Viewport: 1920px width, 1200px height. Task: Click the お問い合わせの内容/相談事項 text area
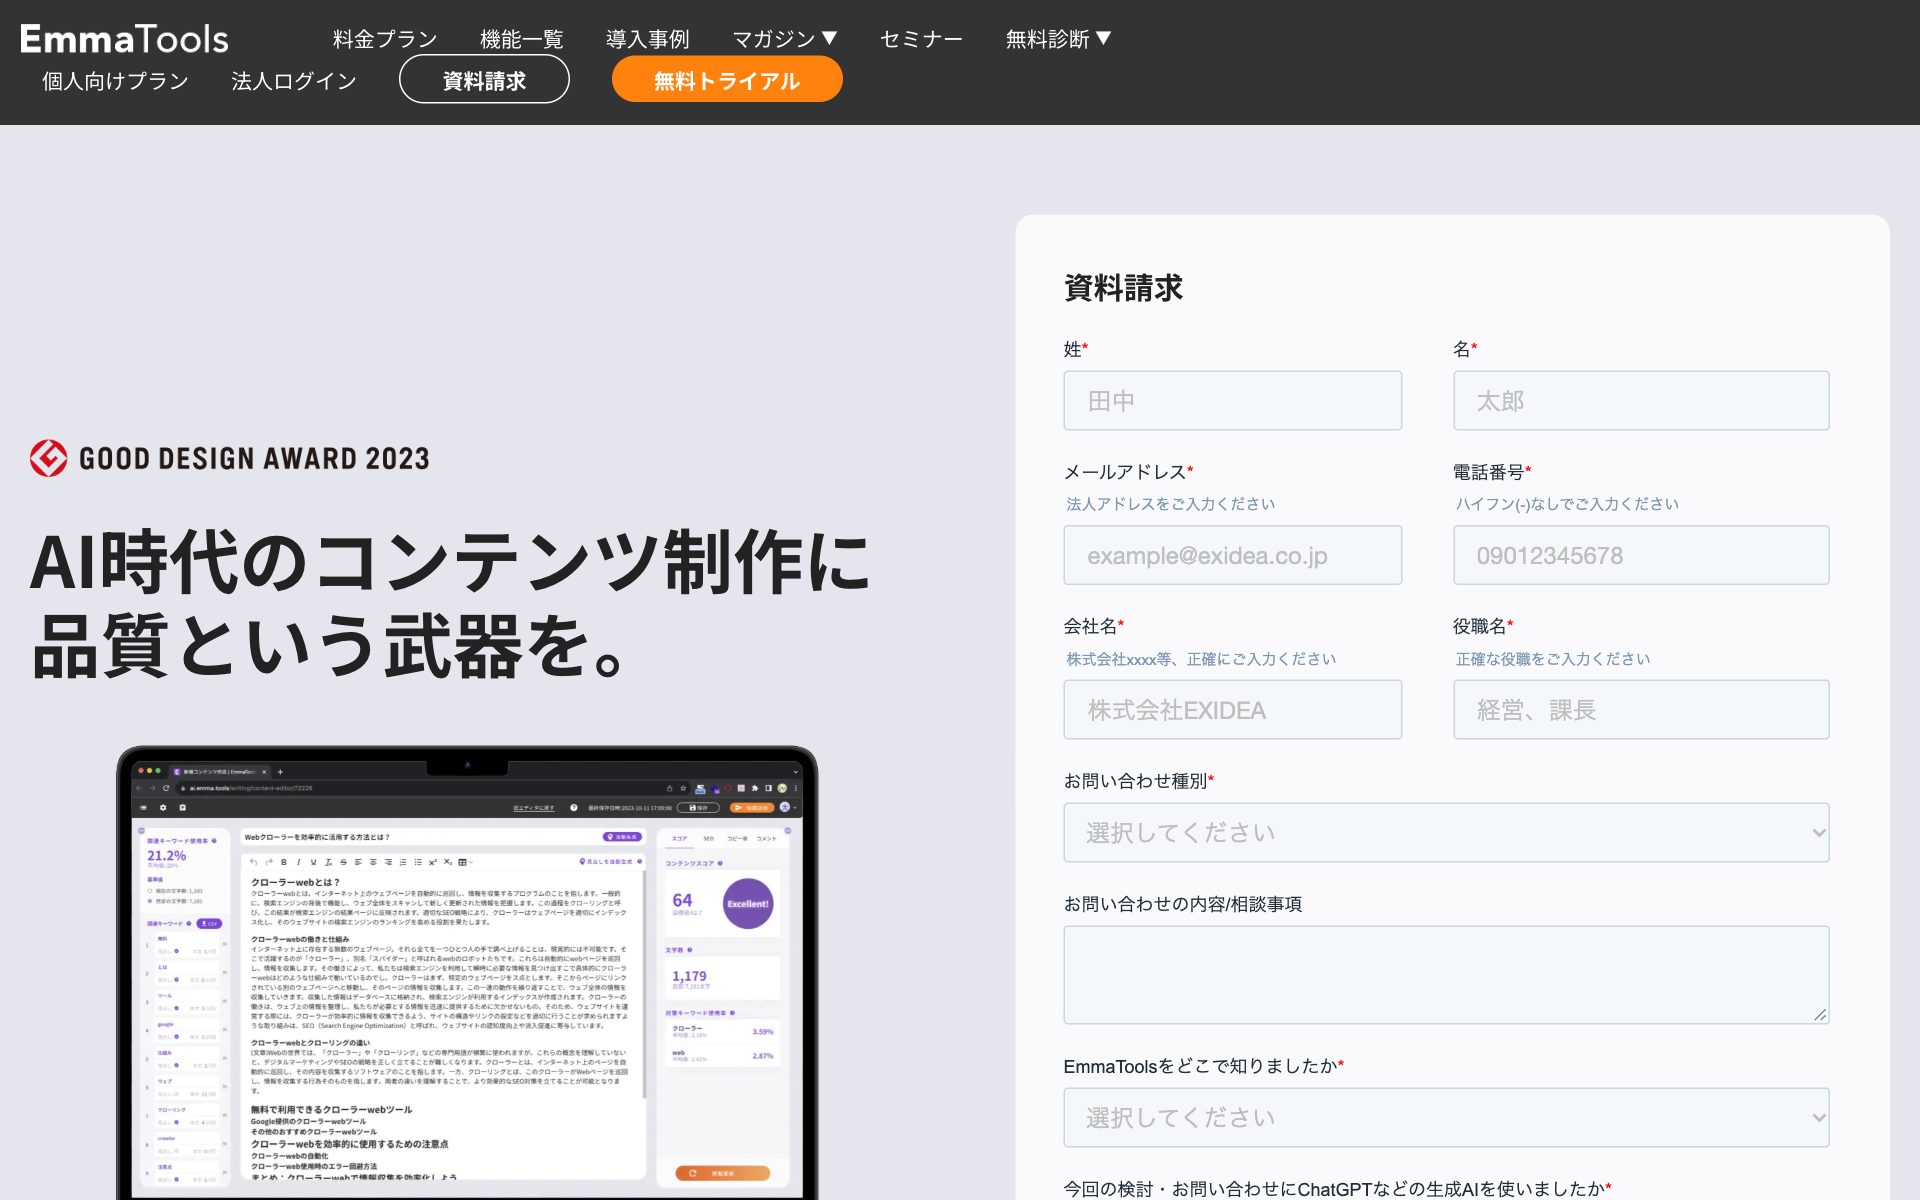(1446, 975)
